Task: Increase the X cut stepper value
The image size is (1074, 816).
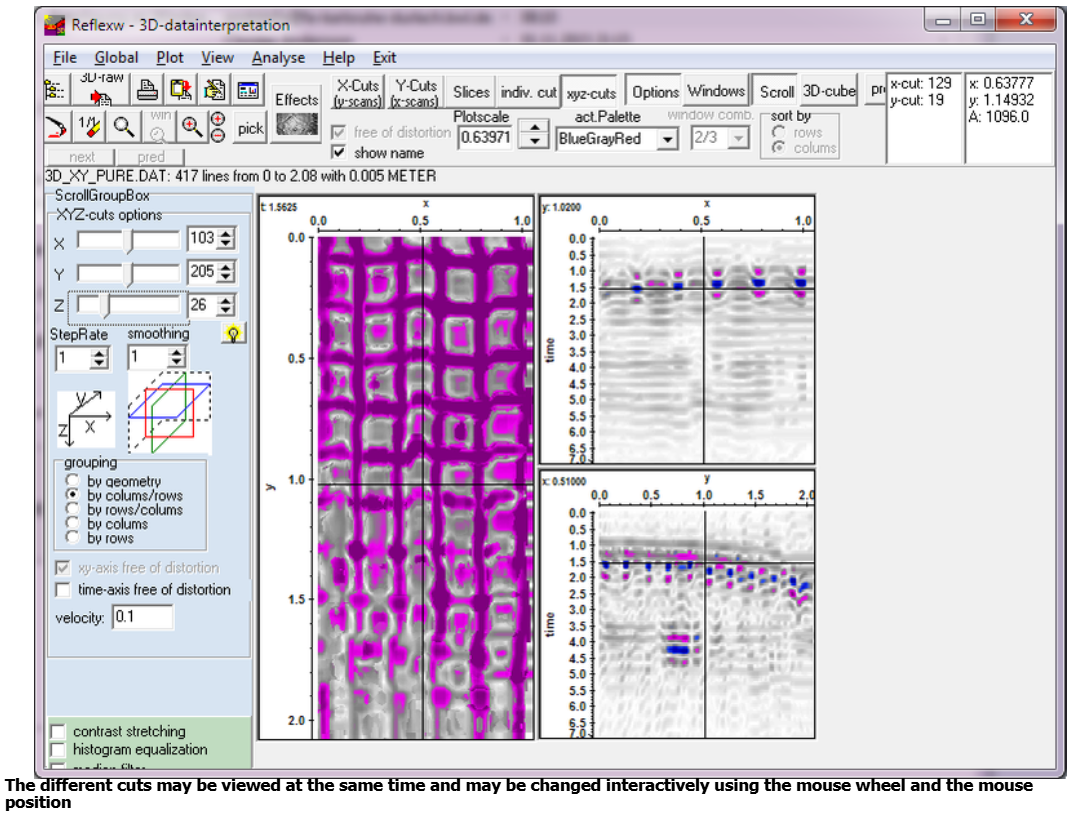Action: point(228,233)
